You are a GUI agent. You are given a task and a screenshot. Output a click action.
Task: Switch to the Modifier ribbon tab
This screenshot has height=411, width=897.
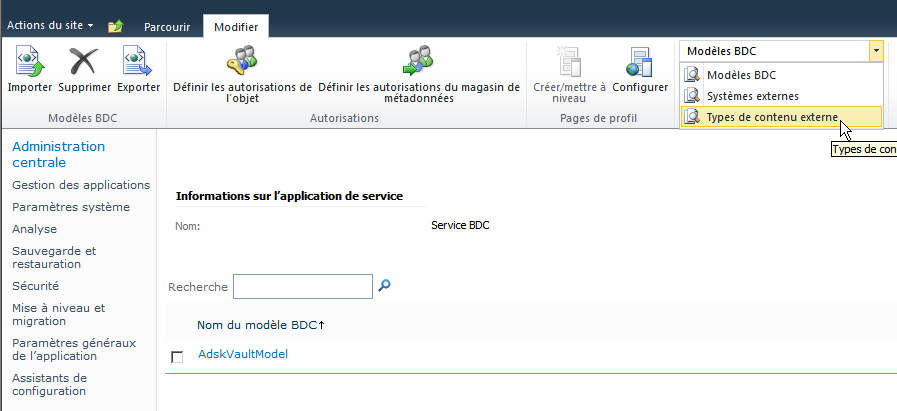[x=235, y=26]
